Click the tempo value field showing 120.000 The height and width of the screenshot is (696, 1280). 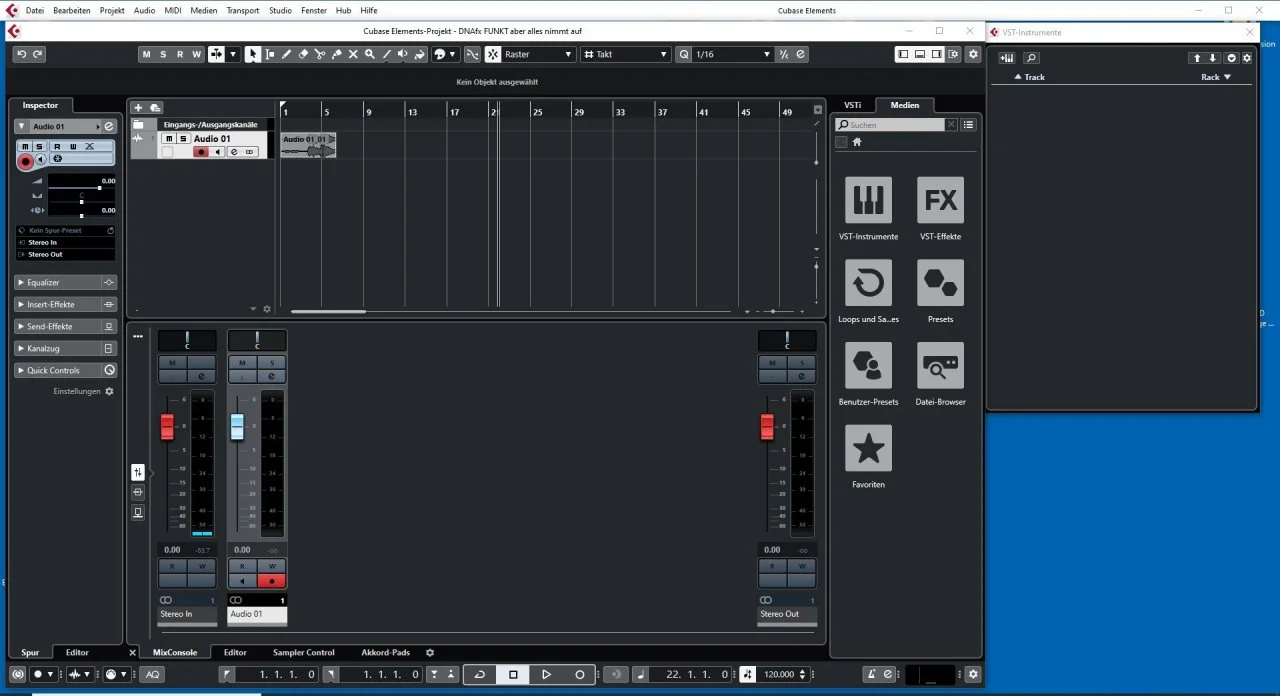pos(778,674)
